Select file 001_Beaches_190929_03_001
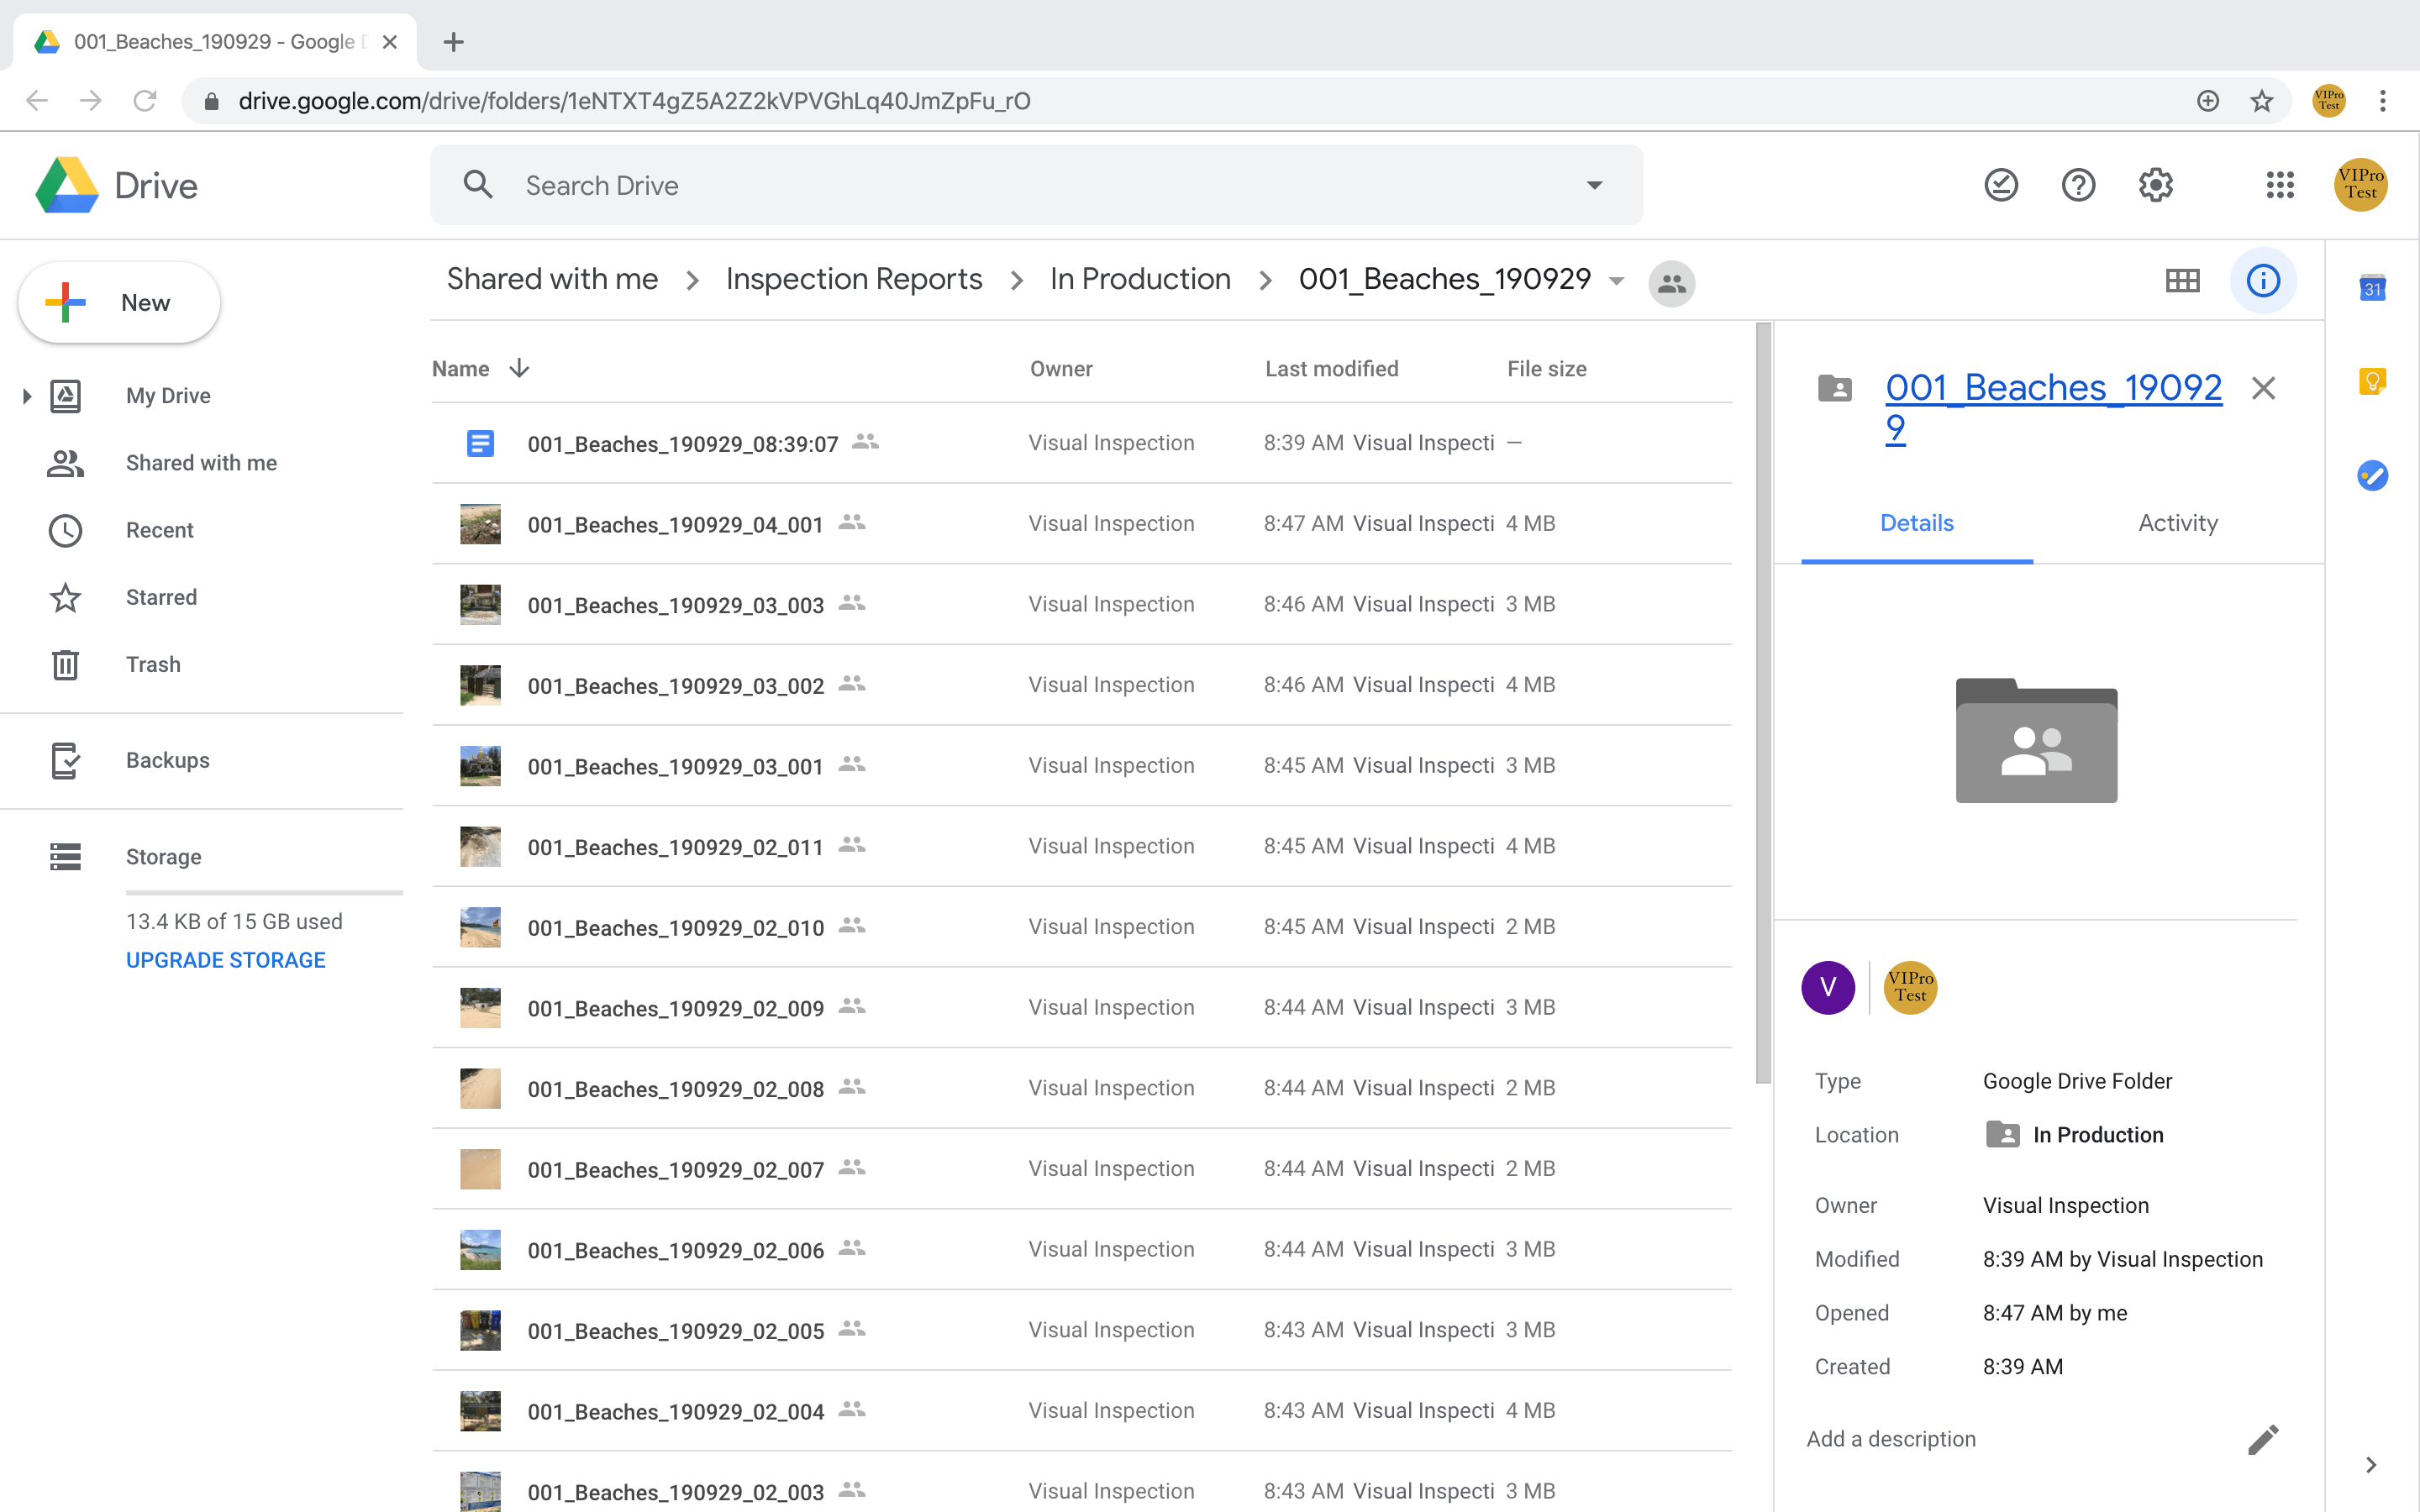This screenshot has height=1512, width=2420. tap(1081, 765)
